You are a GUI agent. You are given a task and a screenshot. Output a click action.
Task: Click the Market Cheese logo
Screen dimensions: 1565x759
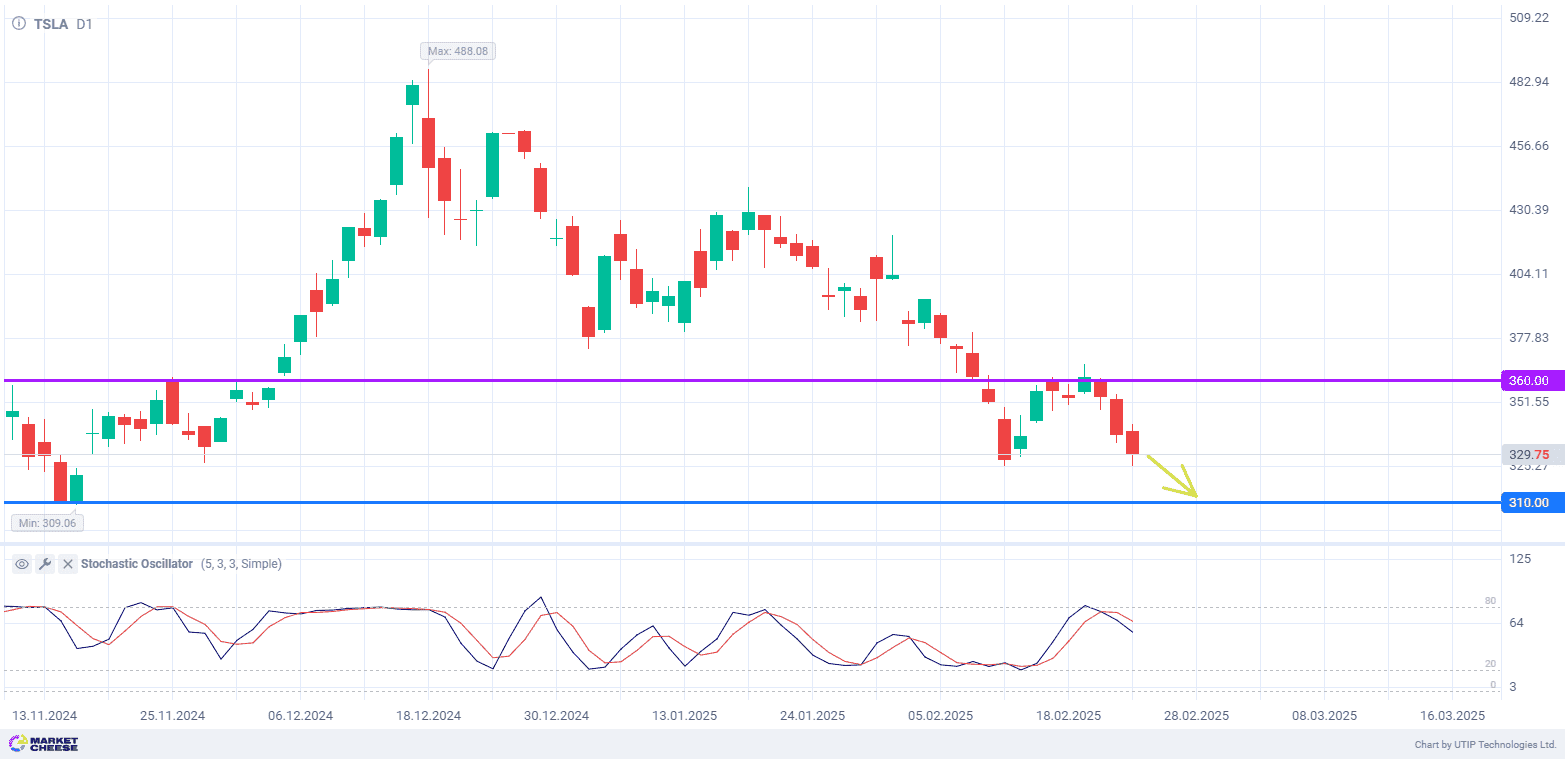click(43, 744)
